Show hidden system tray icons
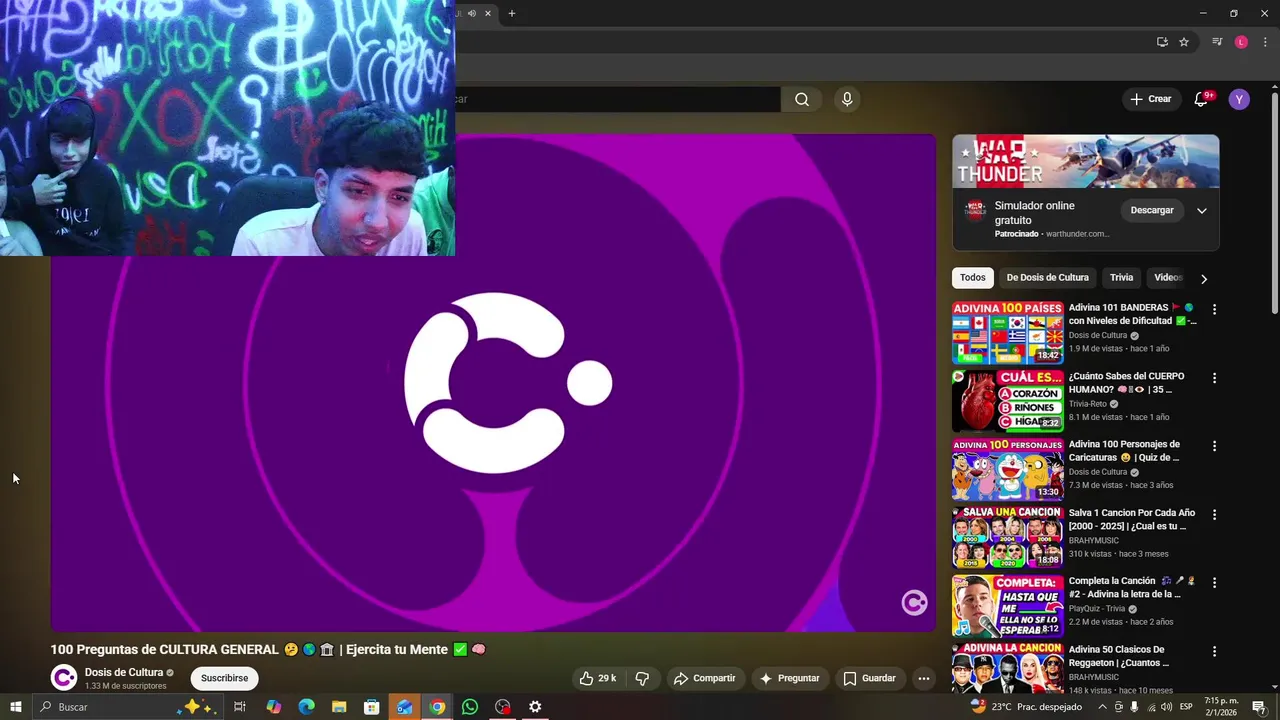Viewport: 1280px width, 720px height. (1103, 707)
